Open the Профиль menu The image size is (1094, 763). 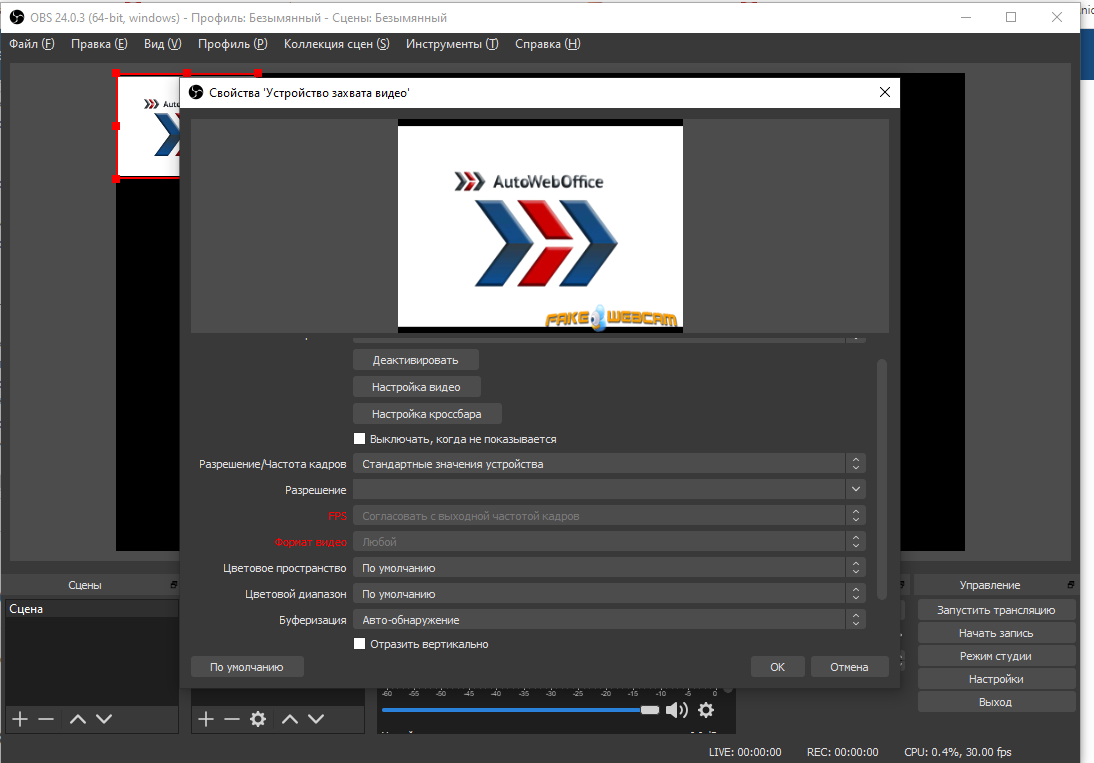pyautogui.click(x=232, y=44)
